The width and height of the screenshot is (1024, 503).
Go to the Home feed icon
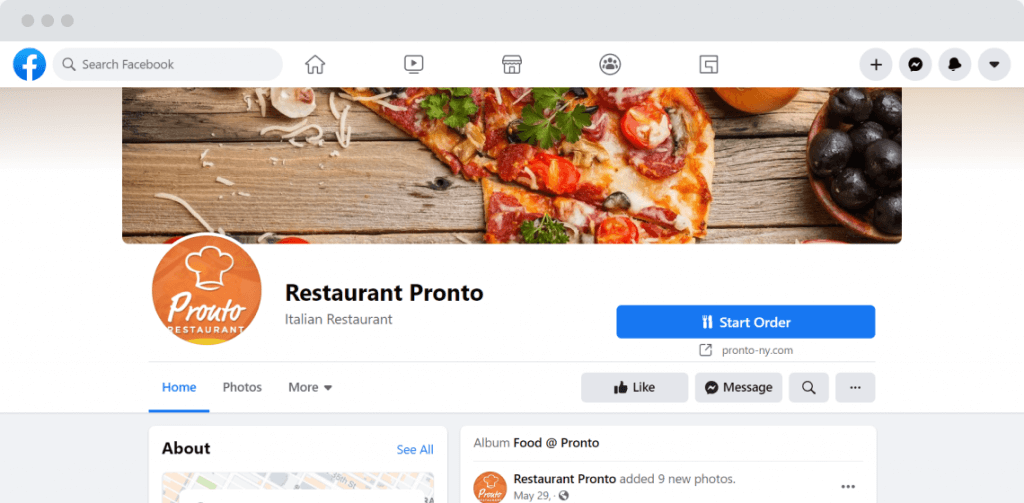[x=315, y=65]
